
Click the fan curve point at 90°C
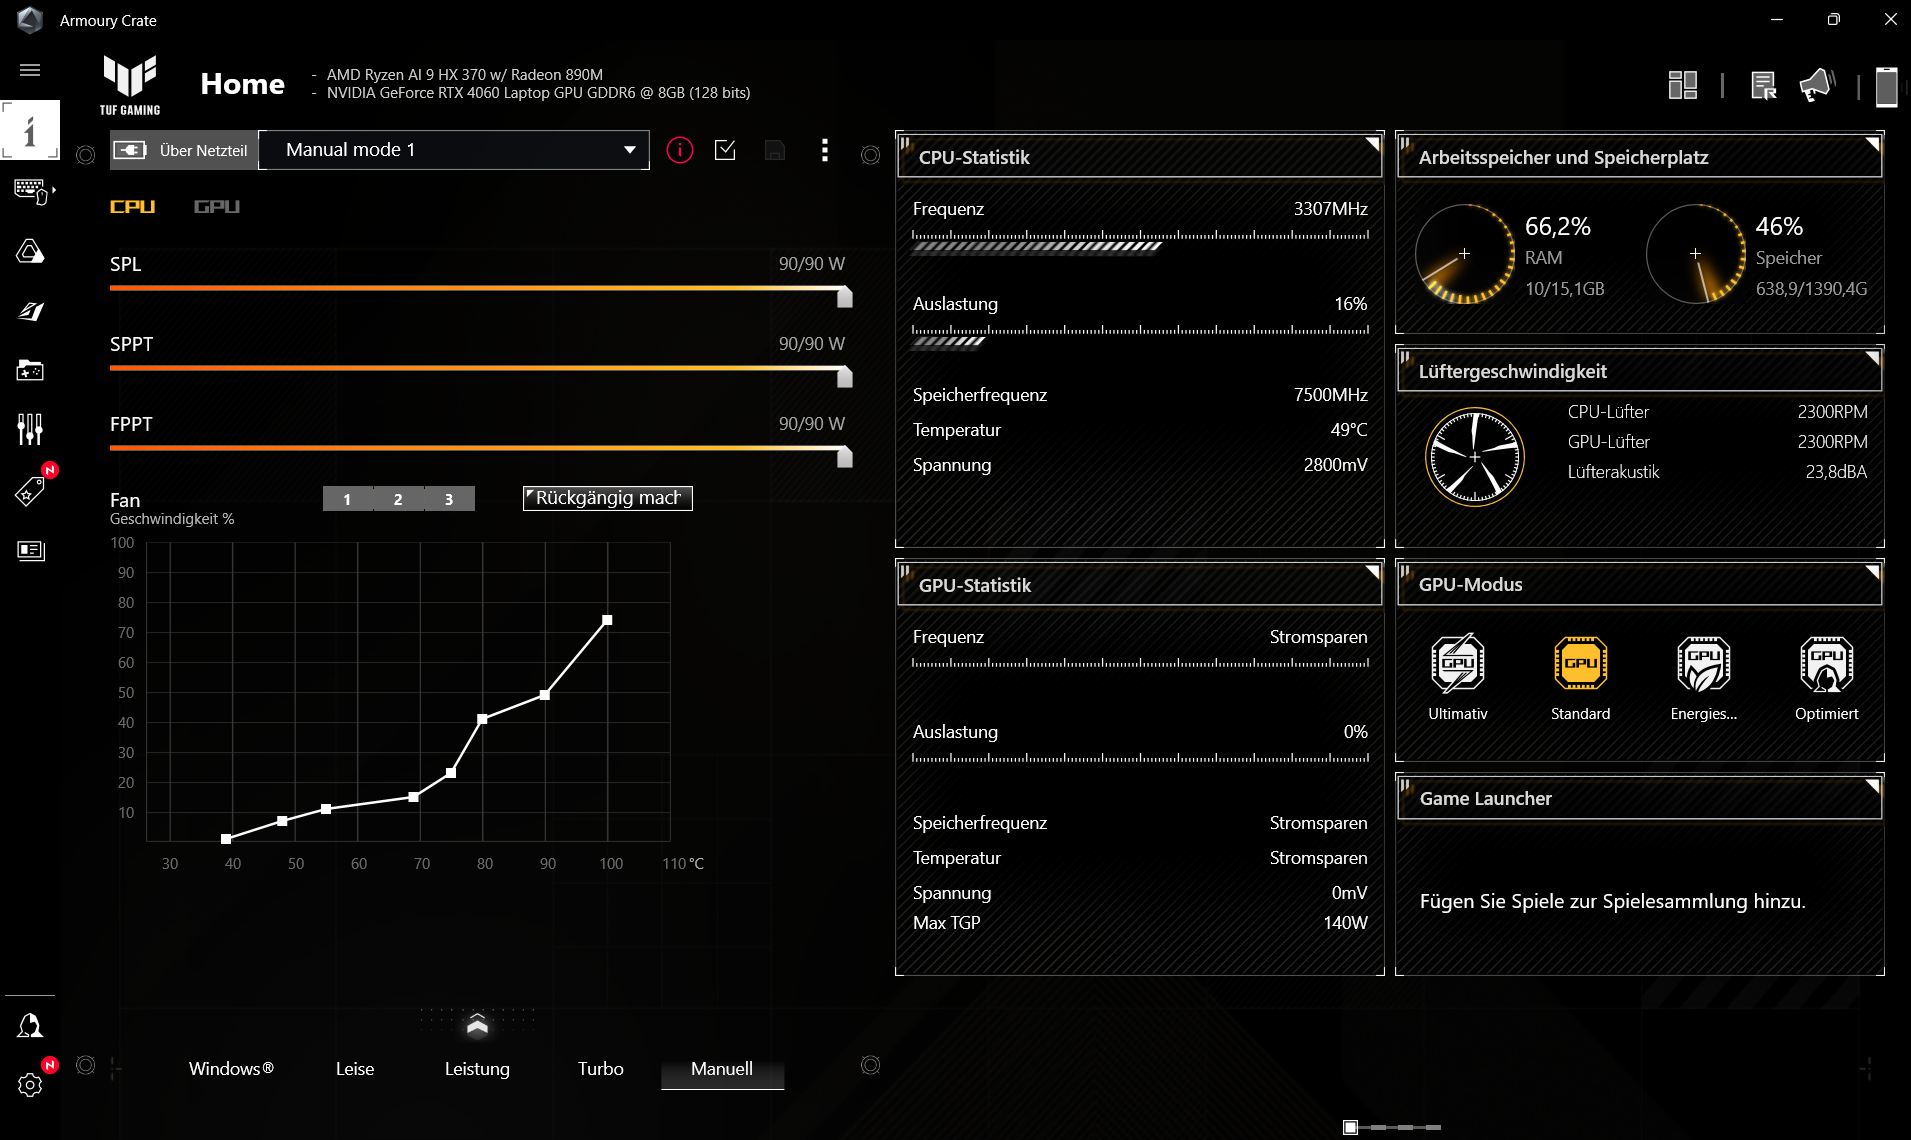[x=545, y=695]
